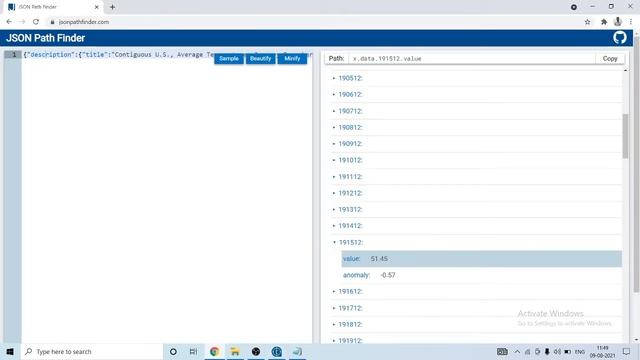Image resolution: width=640 pixels, height=360 pixels.
Task: Open the Chrome profile avatar
Action: point(618,22)
